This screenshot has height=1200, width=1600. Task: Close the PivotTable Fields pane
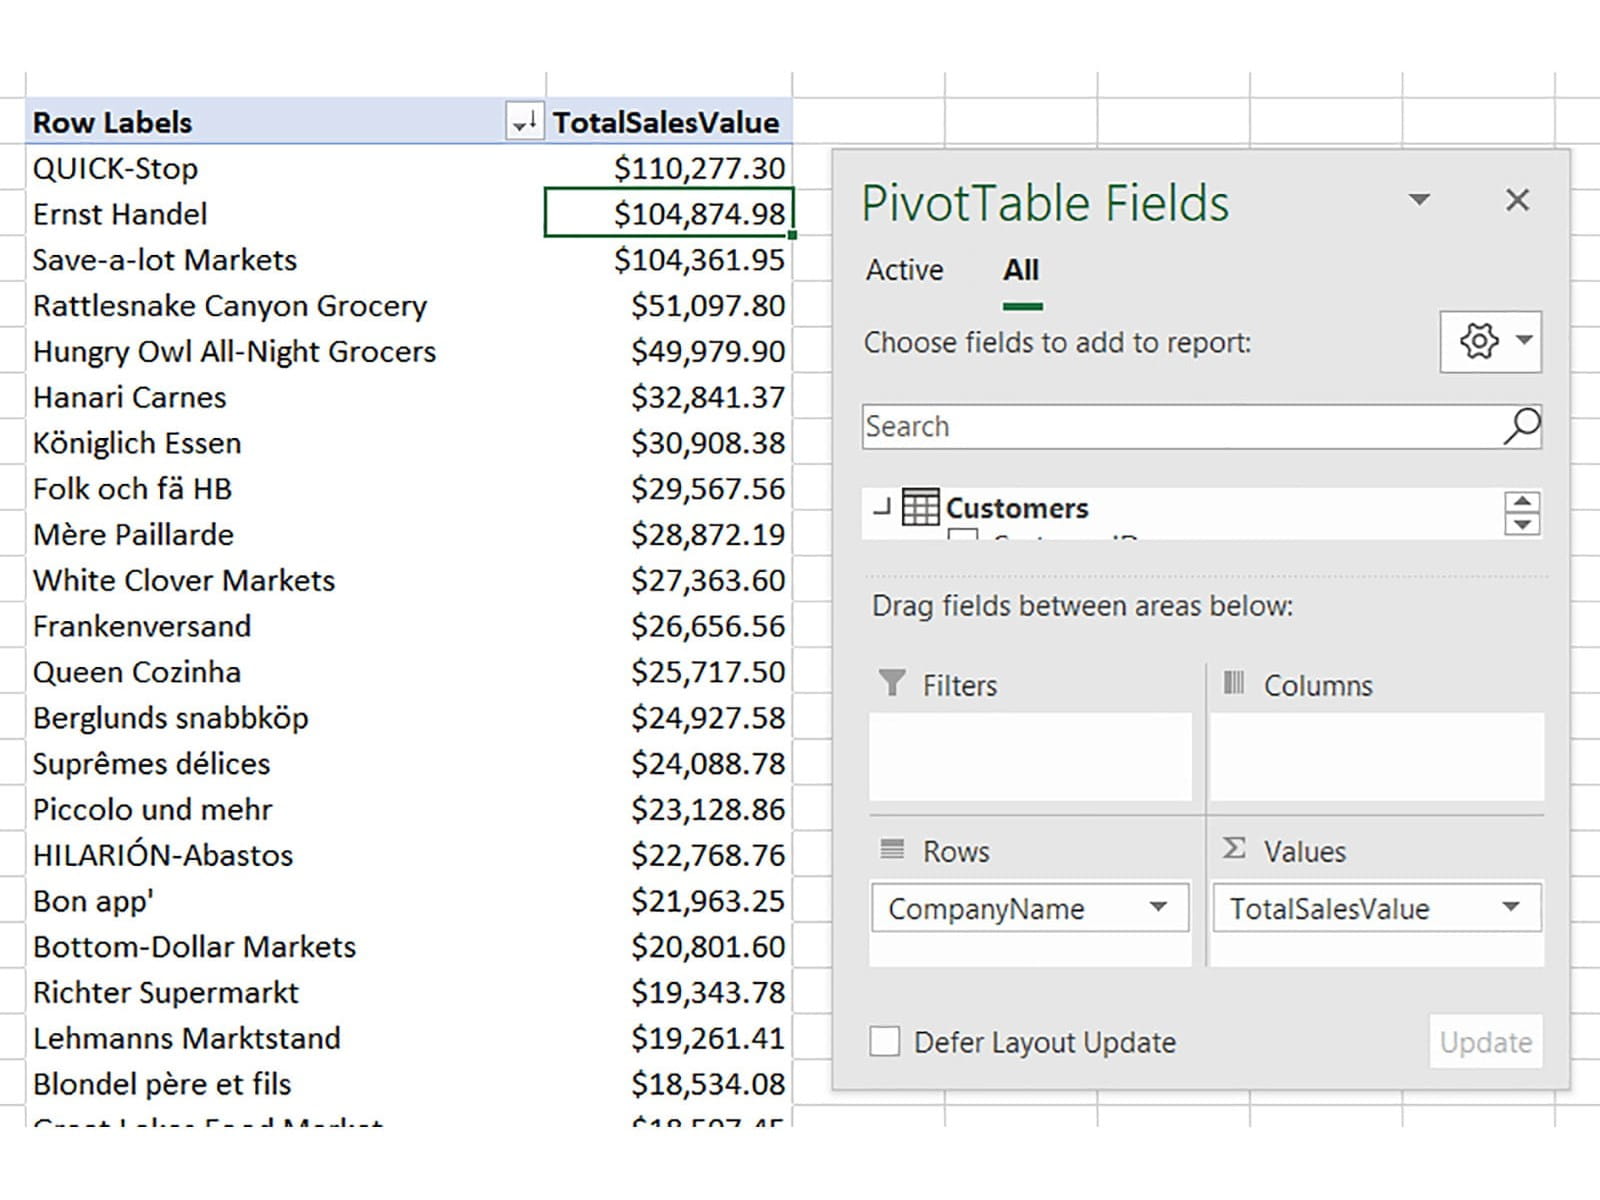point(1517,200)
